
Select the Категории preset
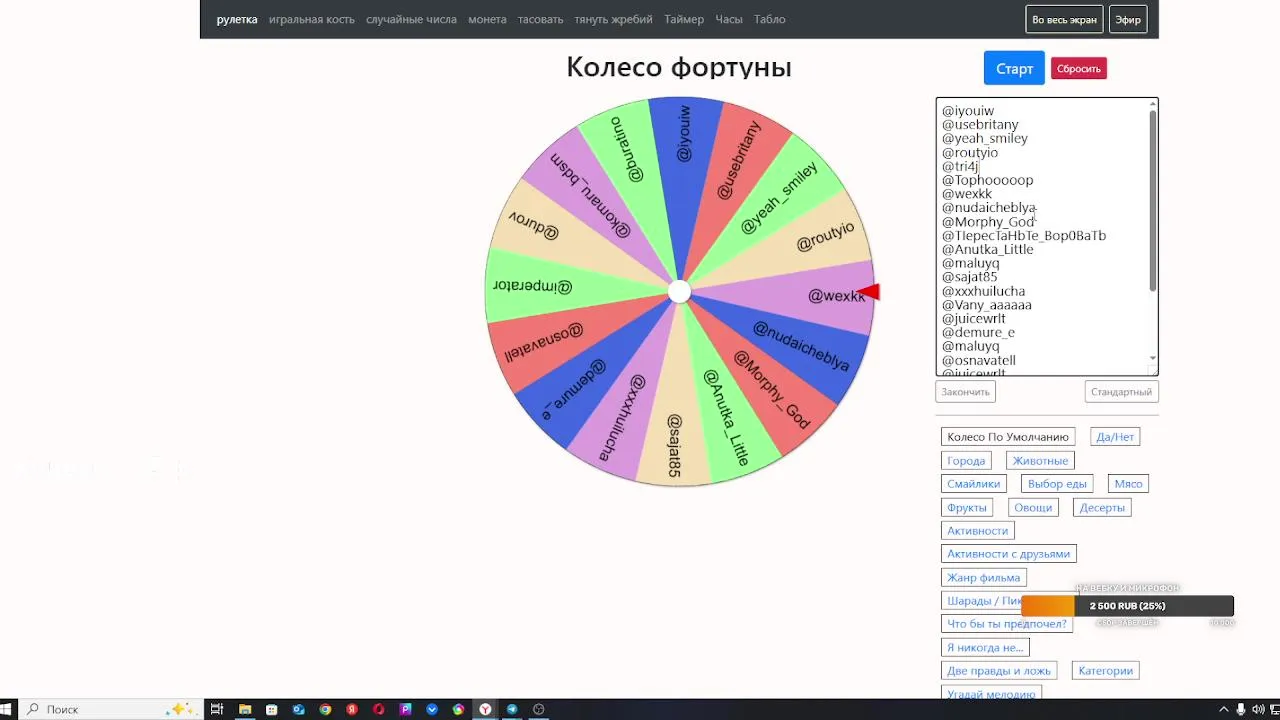[1106, 671]
